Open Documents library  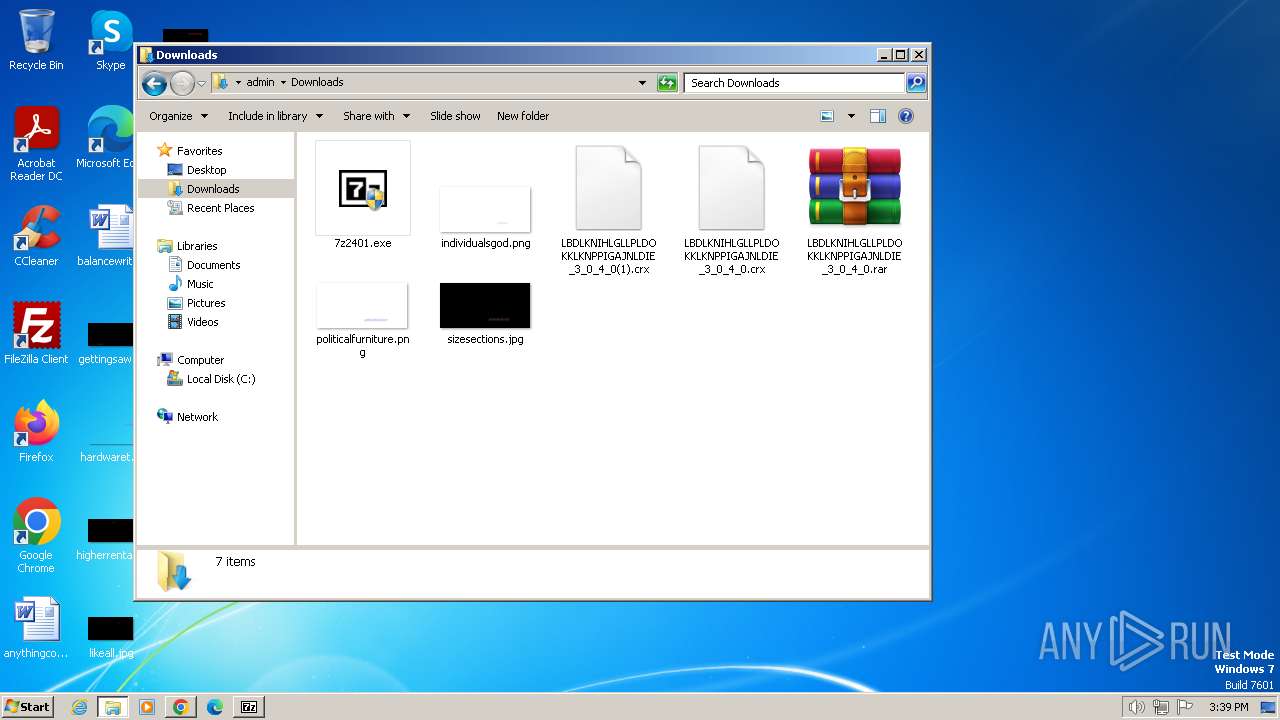click(x=213, y=265)
